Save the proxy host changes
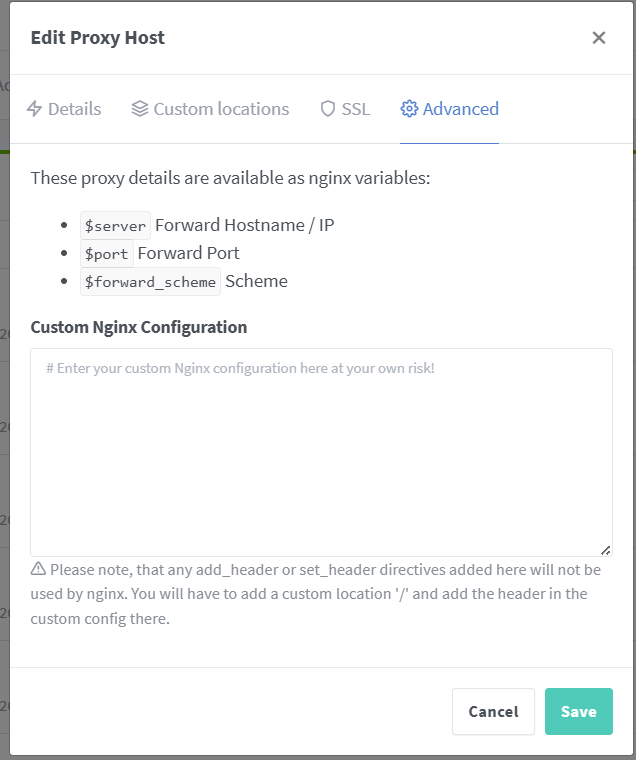Screen dimensions: 636x760 coord(578,711)
